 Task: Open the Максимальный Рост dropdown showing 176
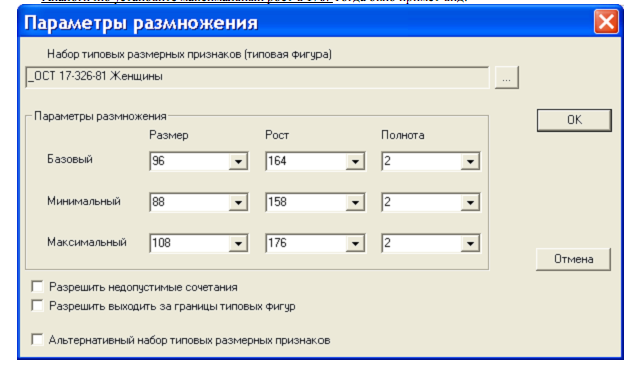(x=355, y=243)
